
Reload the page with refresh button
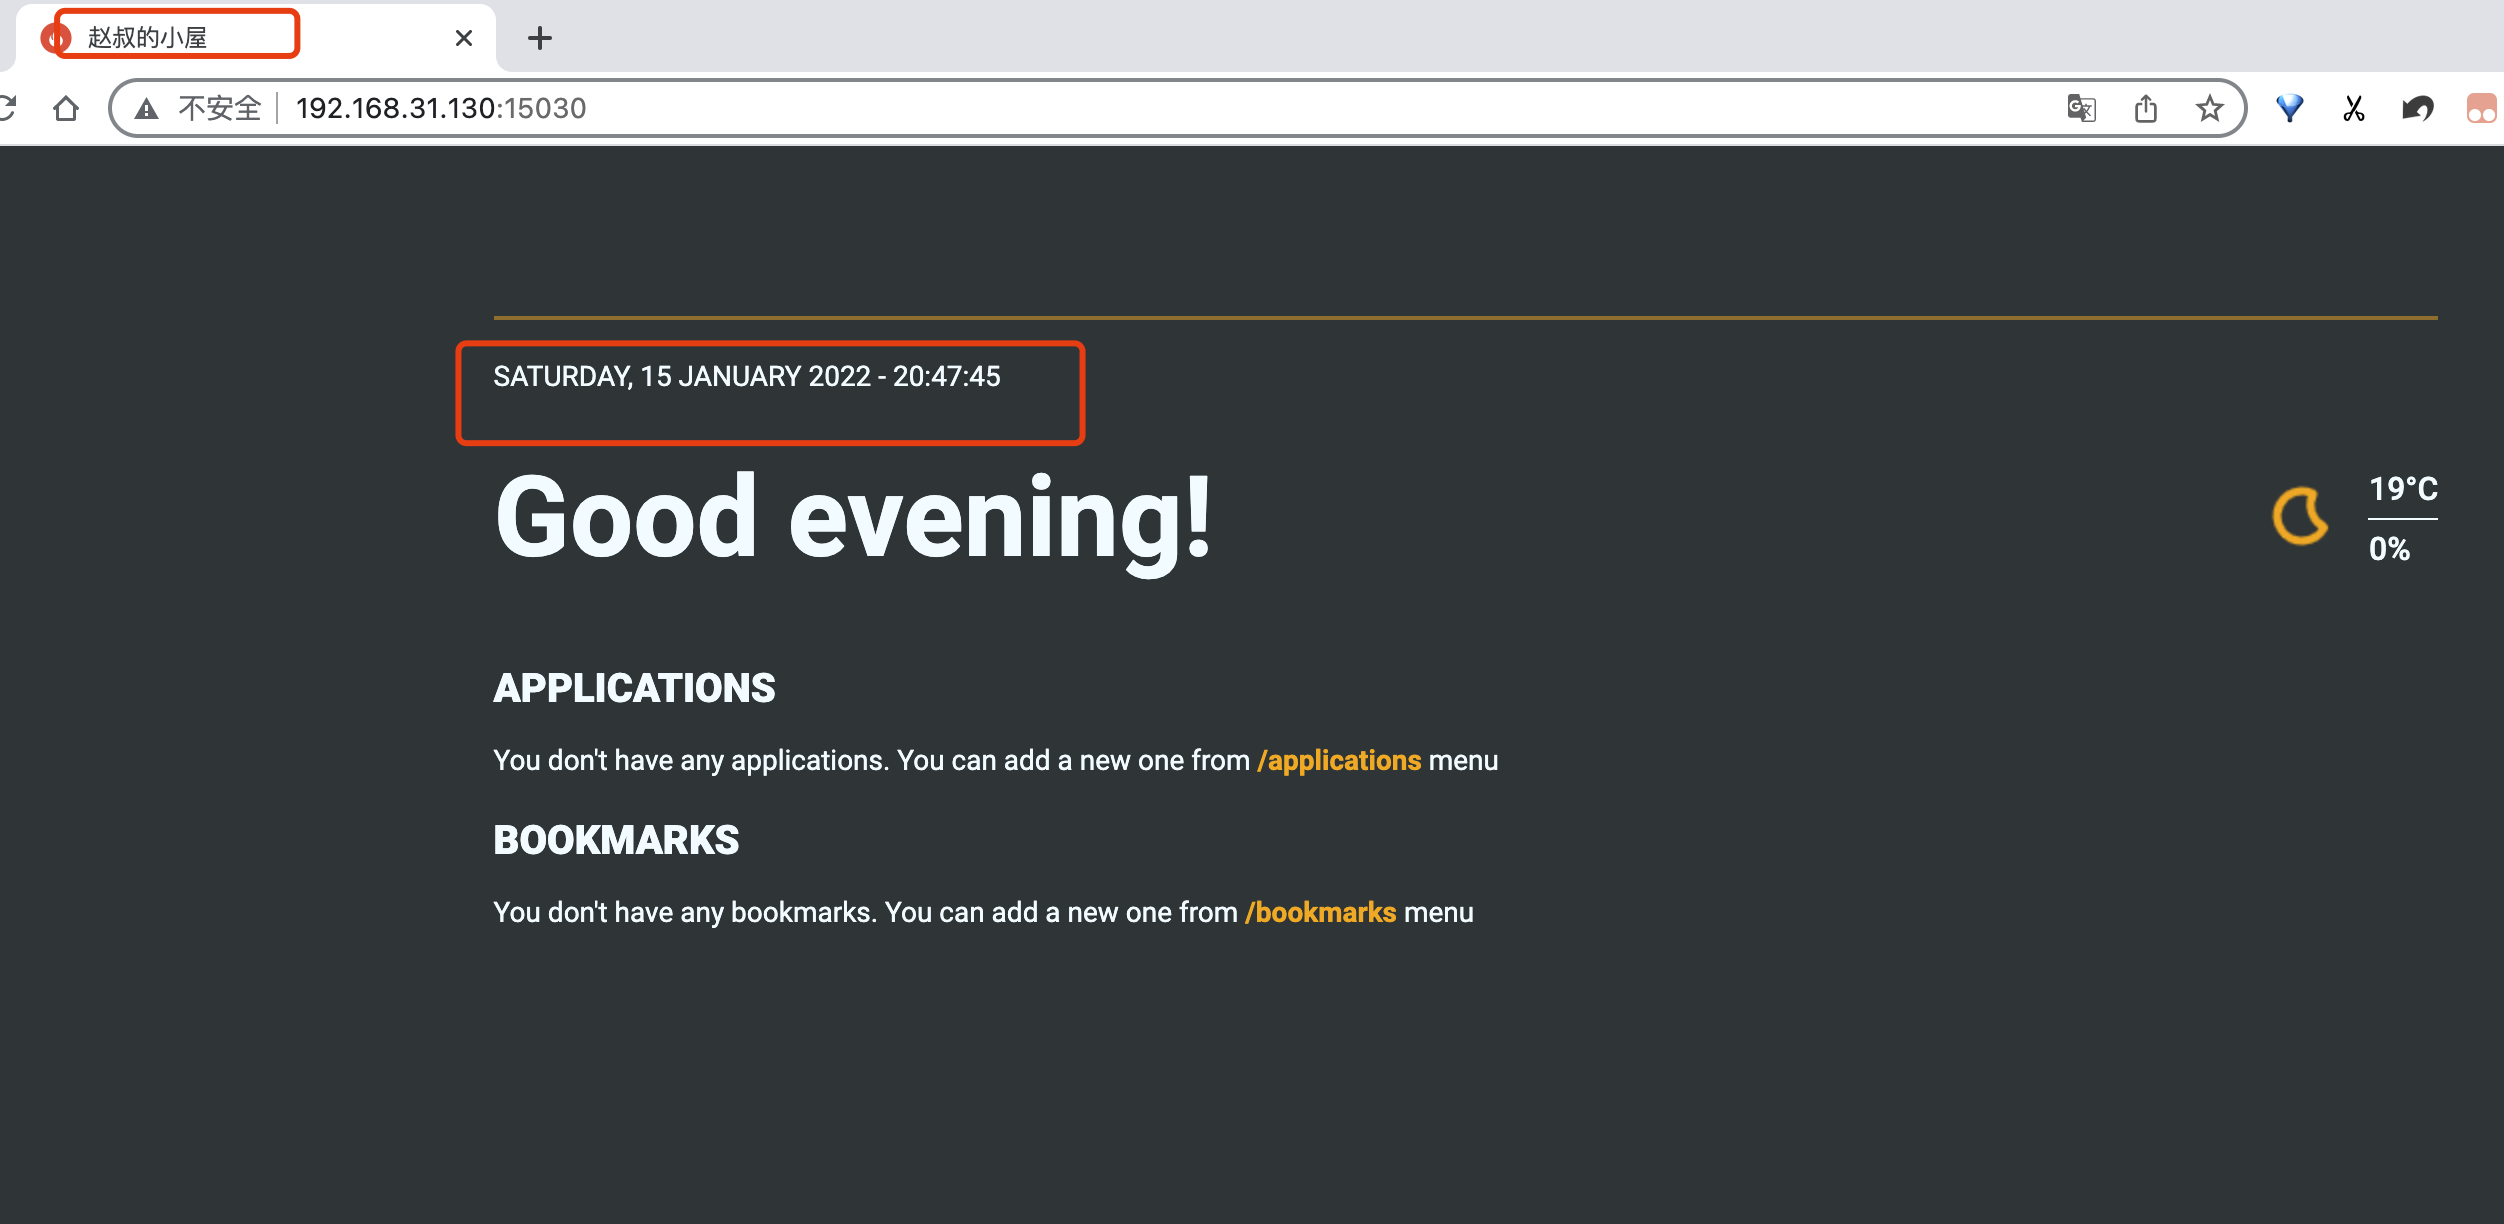click(8, 108)
